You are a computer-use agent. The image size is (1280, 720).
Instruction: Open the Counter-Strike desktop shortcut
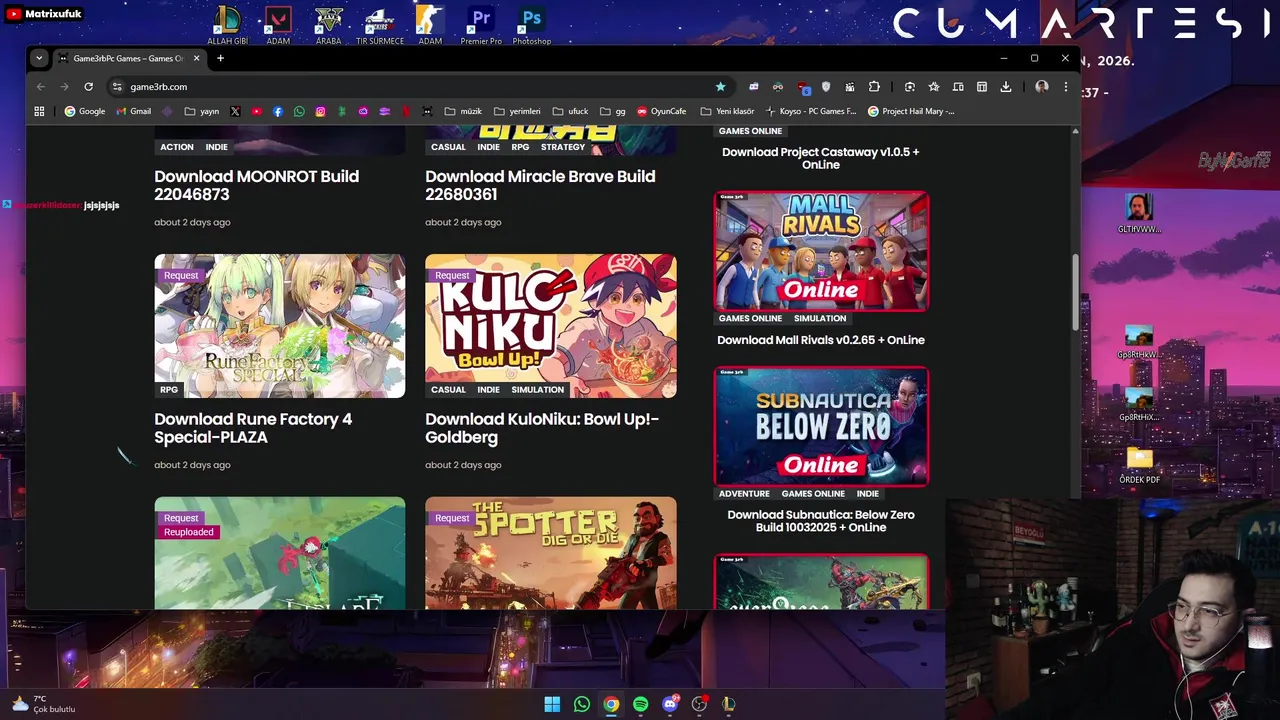click(430, 25)
